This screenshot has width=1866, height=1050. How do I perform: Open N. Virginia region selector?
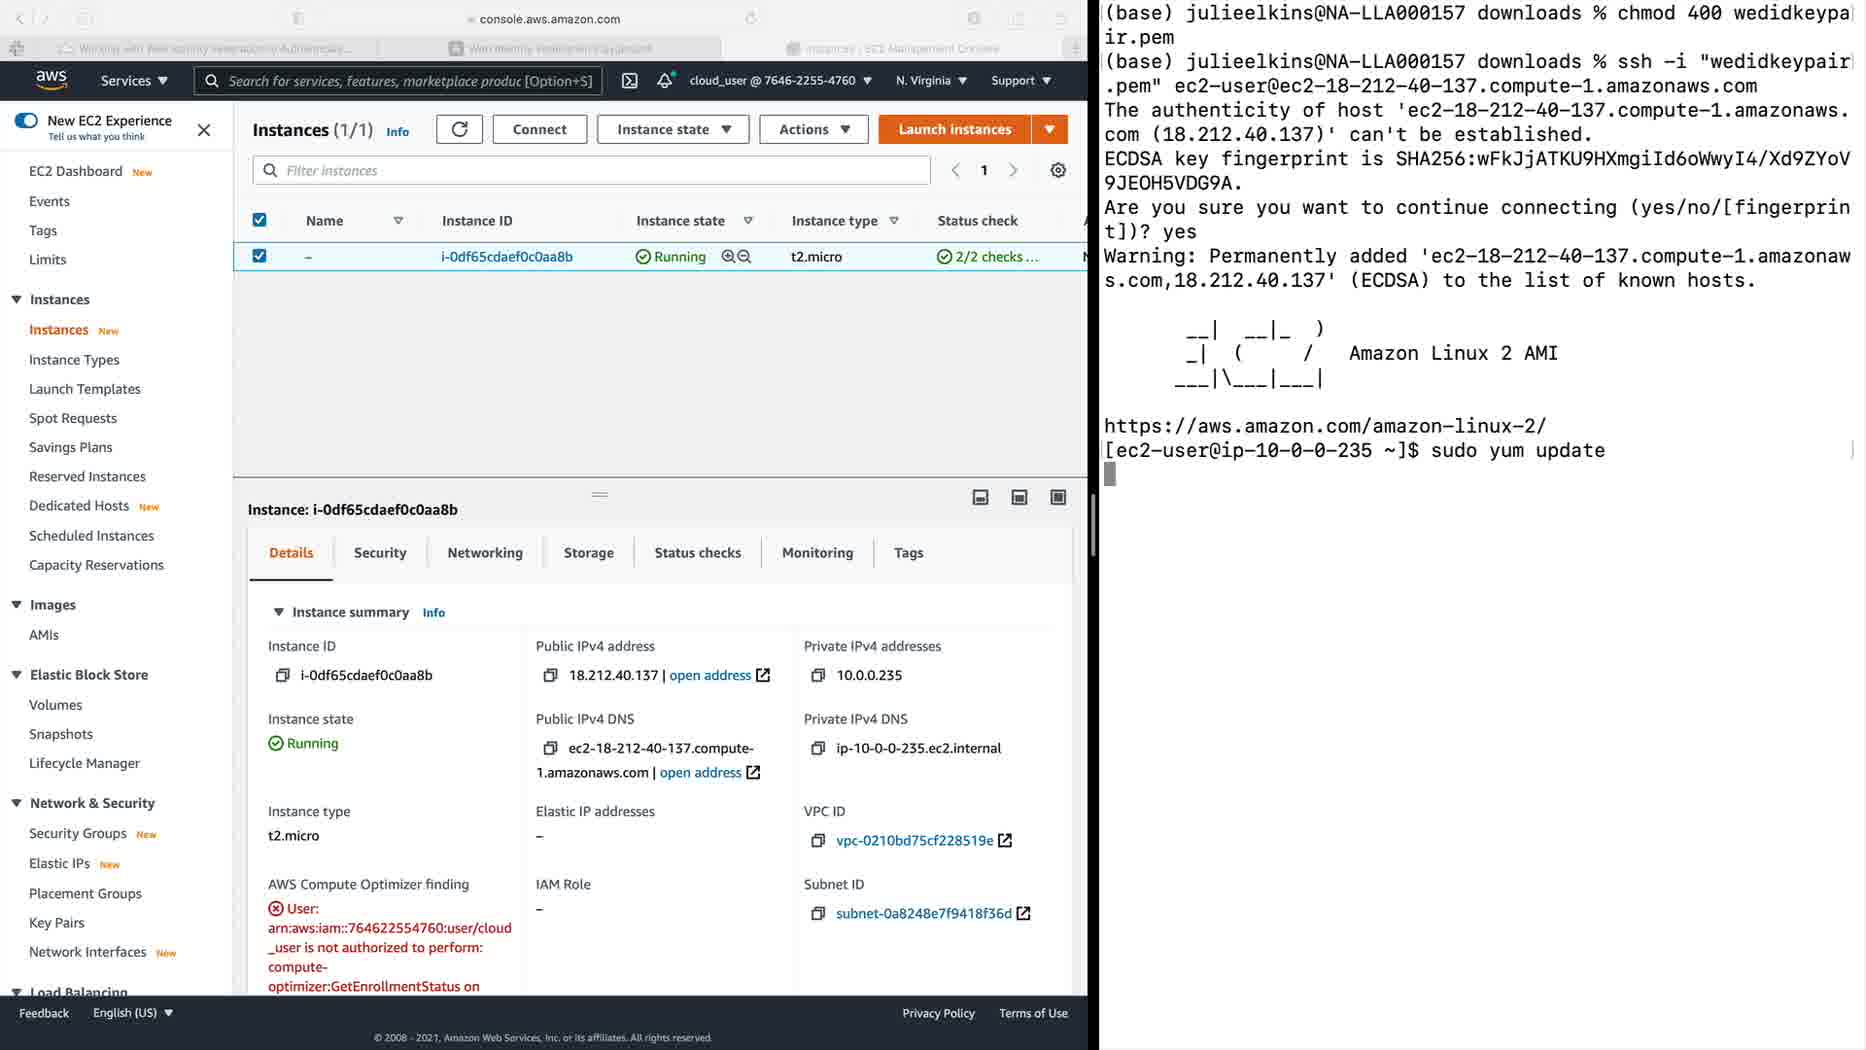[x=931, y=80]
